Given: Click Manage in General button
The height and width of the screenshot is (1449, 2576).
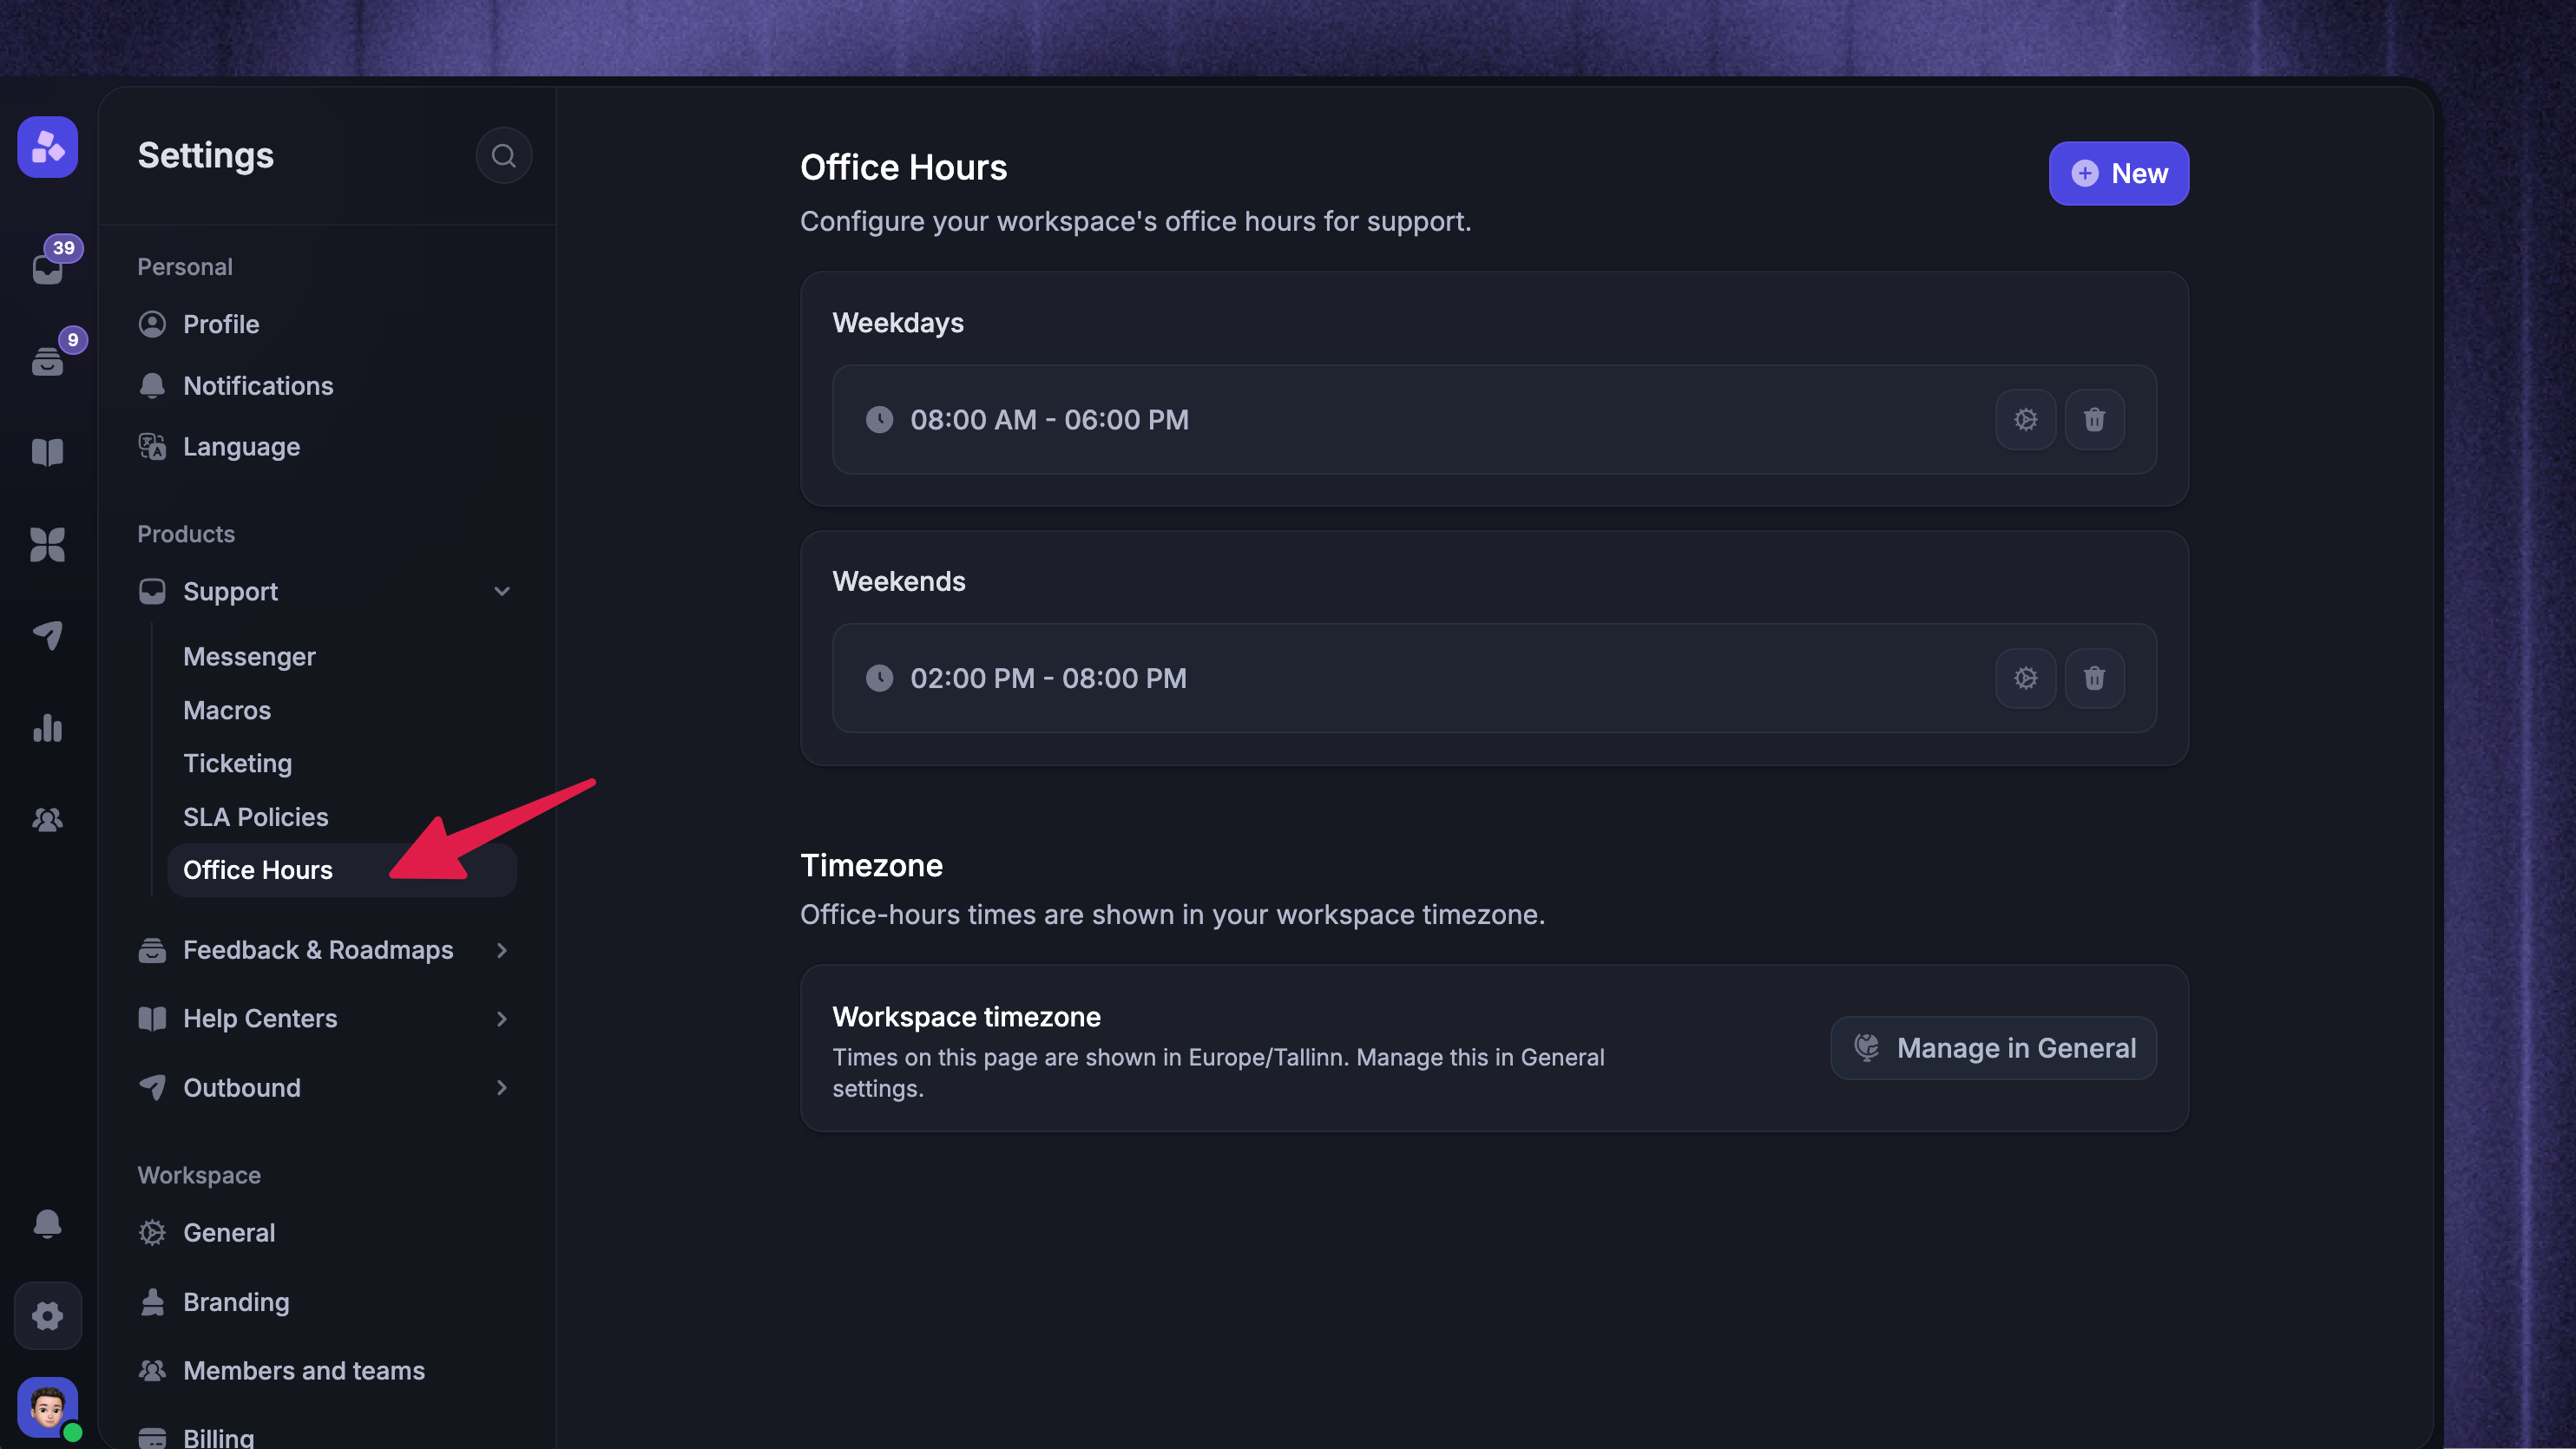Looking at the screenshot, I should point(1993,1047).
